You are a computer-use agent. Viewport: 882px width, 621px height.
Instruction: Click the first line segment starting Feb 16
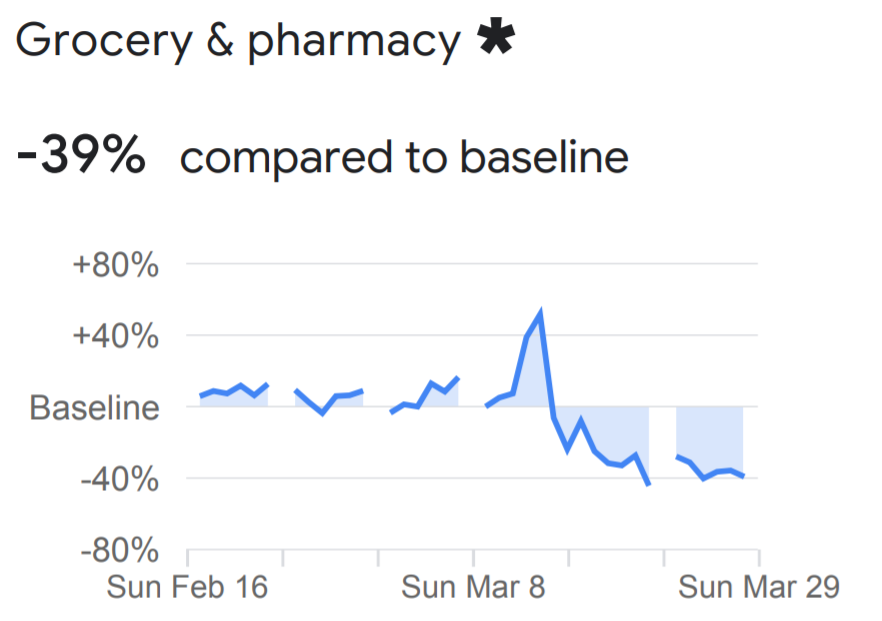pyautogui.click(x=234, y=390)
